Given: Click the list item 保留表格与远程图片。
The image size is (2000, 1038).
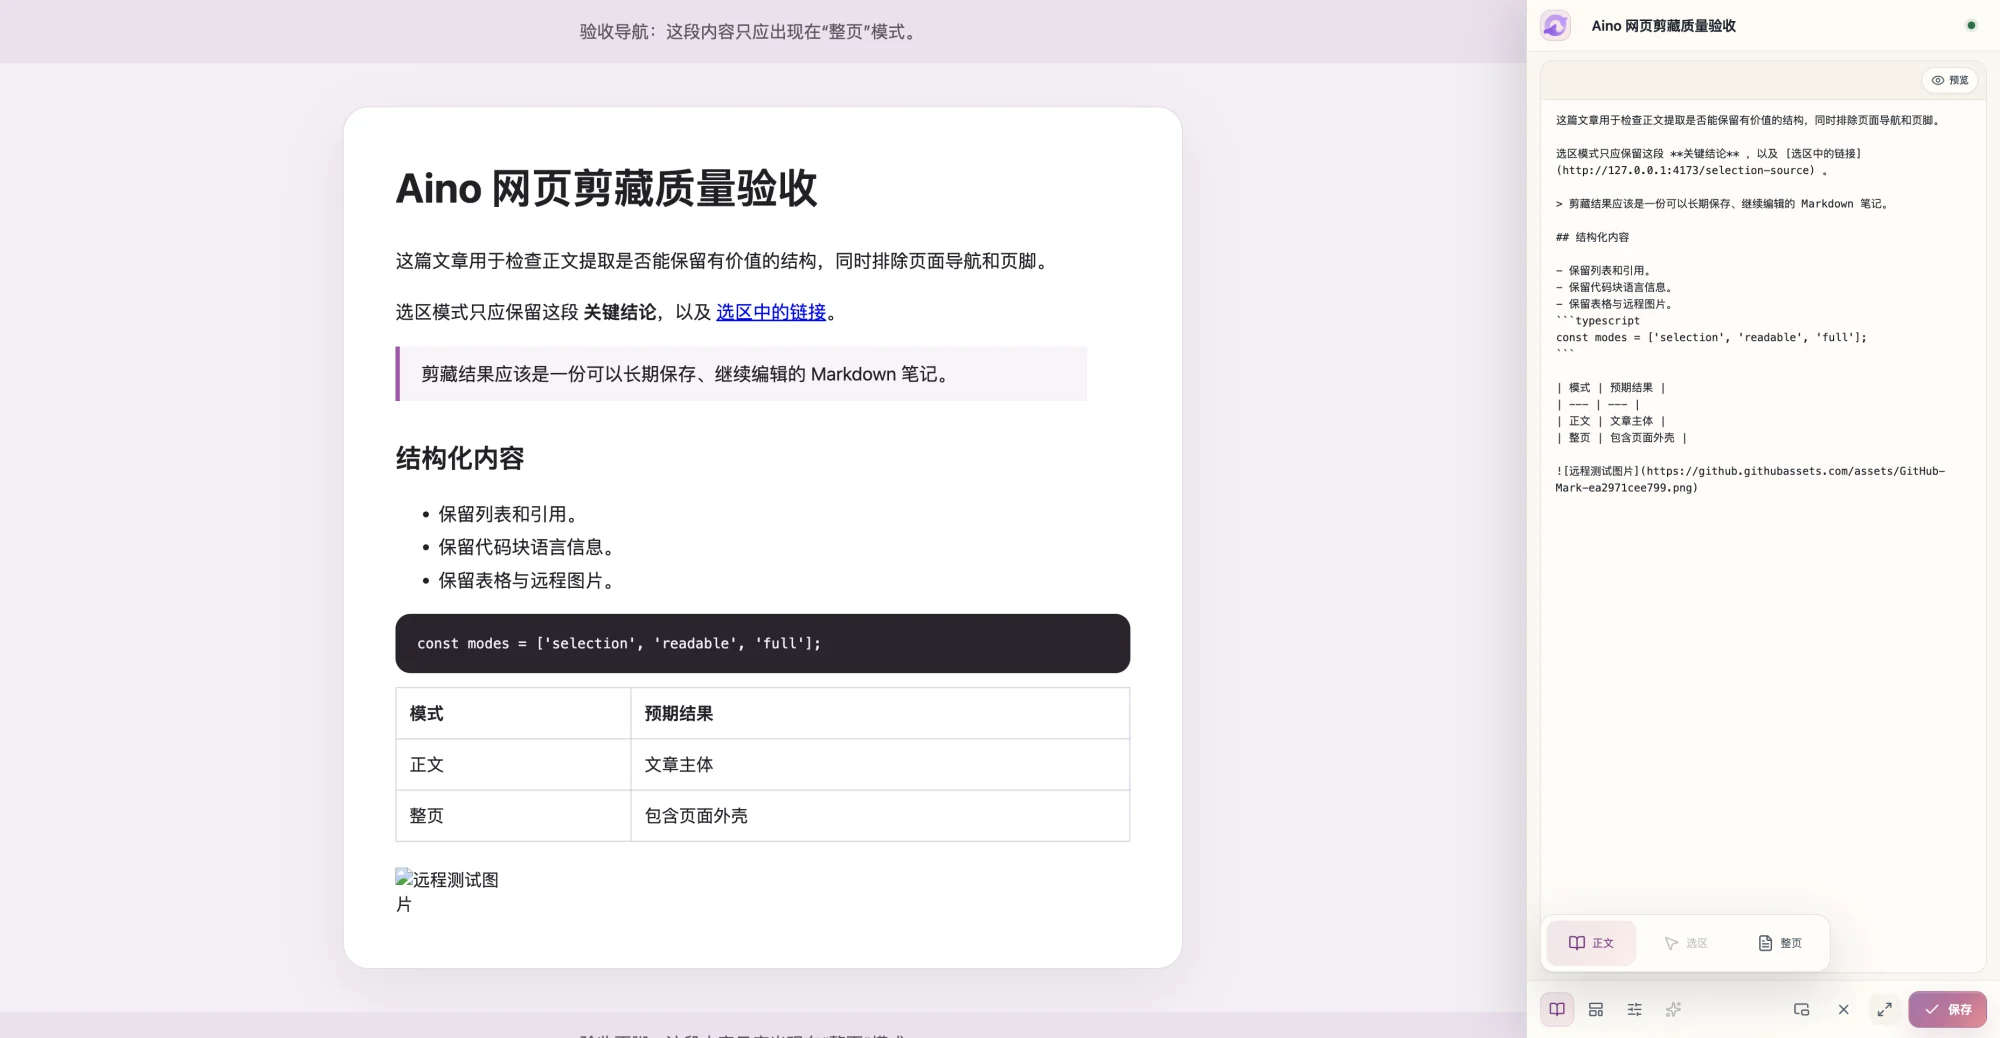Looking at the screenshot, I should tap(526, 580).
